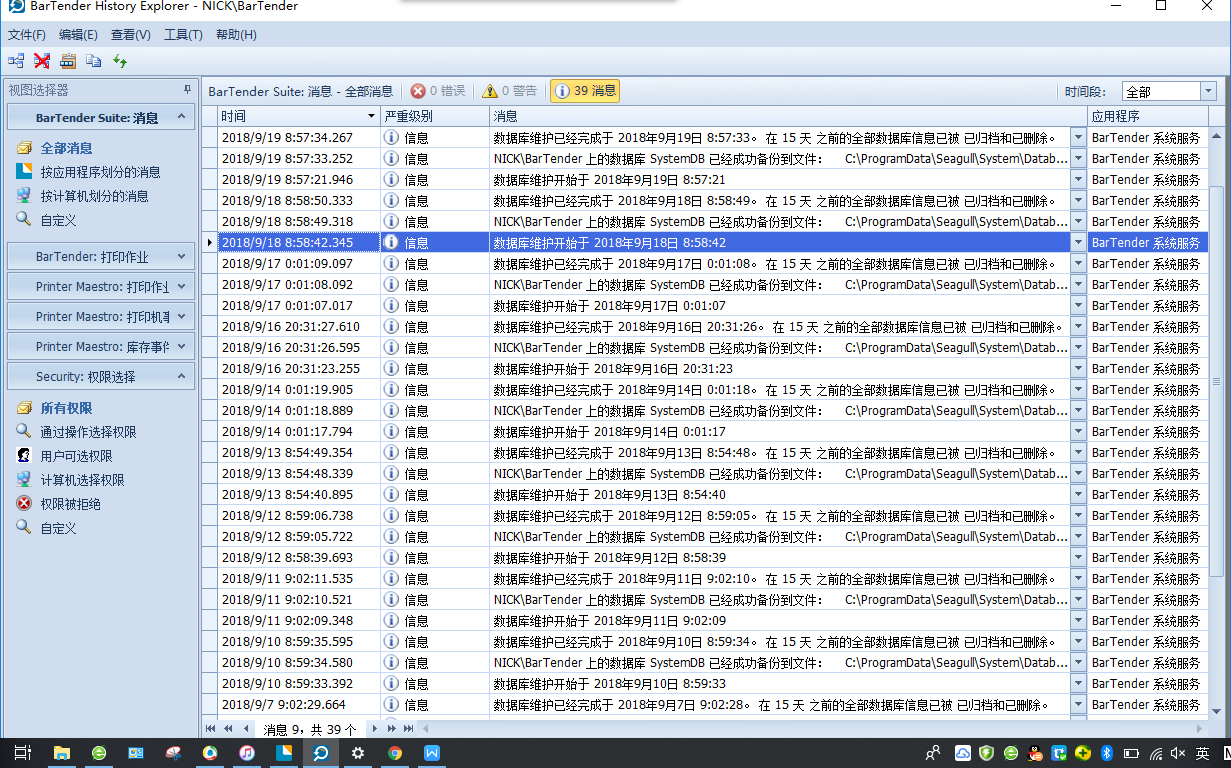Pin the 视图选择器 panel
1231x768 pixels.
tap(187, 90)
